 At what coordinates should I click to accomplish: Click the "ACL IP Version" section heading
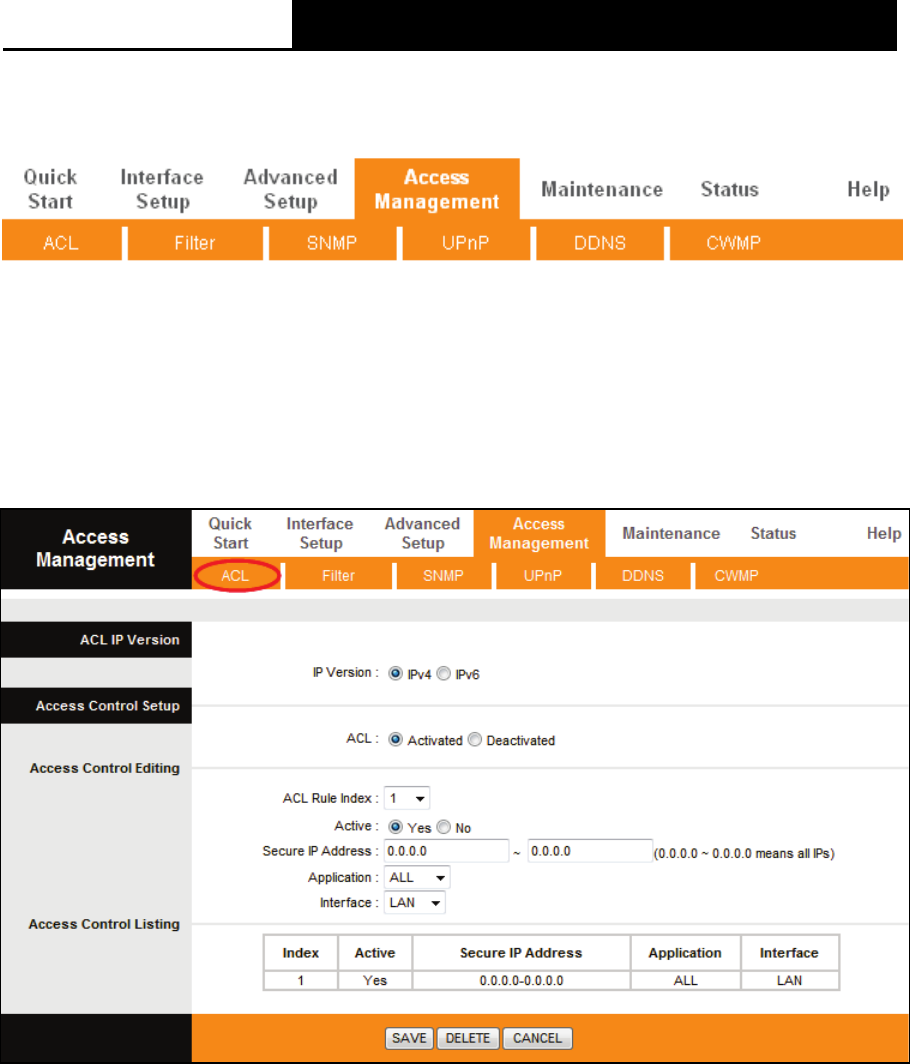coord(130,640)
